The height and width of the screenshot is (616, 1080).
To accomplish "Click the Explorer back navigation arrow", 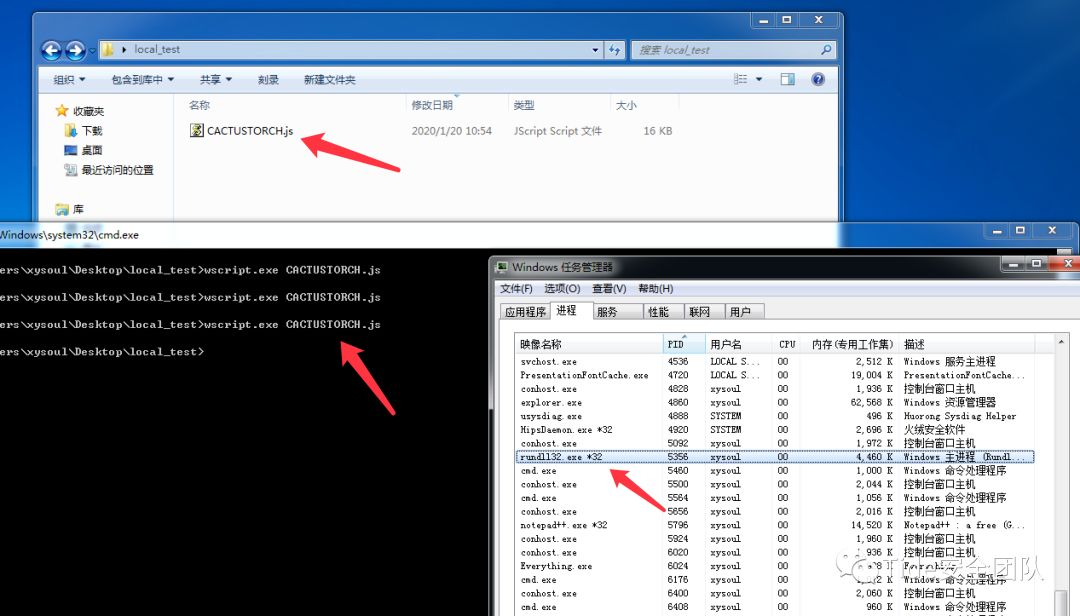I will pyautogui.click(x=52, y=50).
